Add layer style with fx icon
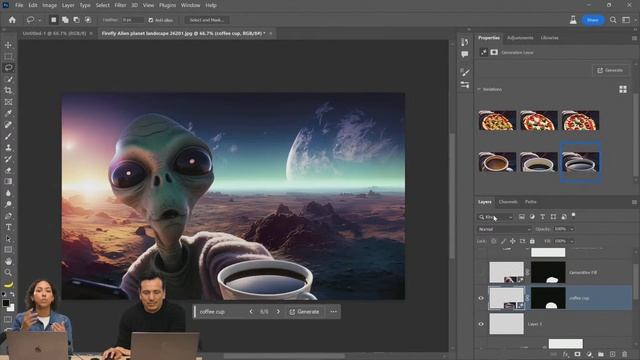This screenshot has height=360, width=640. tap(565, 354)
